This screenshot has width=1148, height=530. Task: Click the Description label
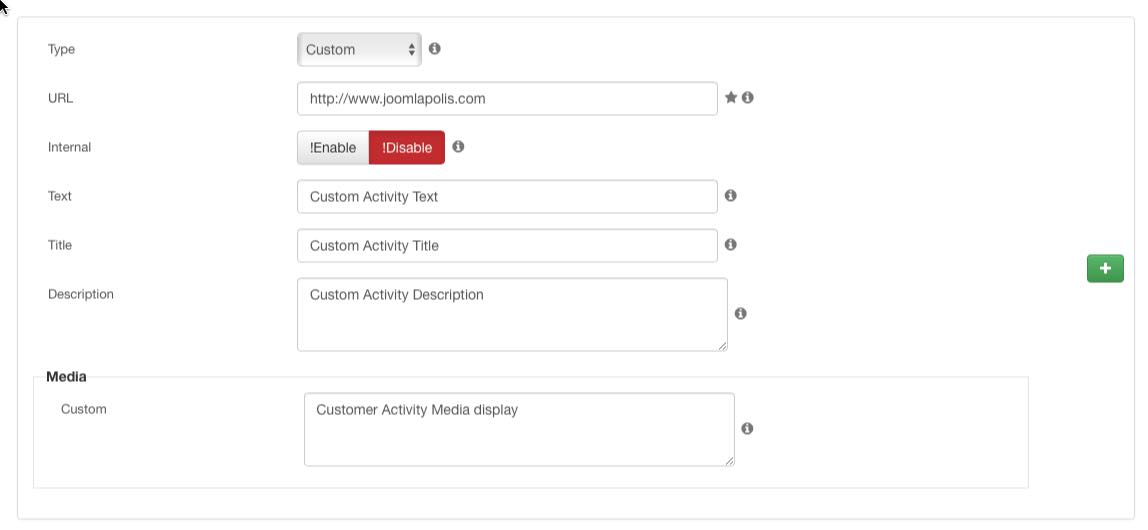[81, 294]
